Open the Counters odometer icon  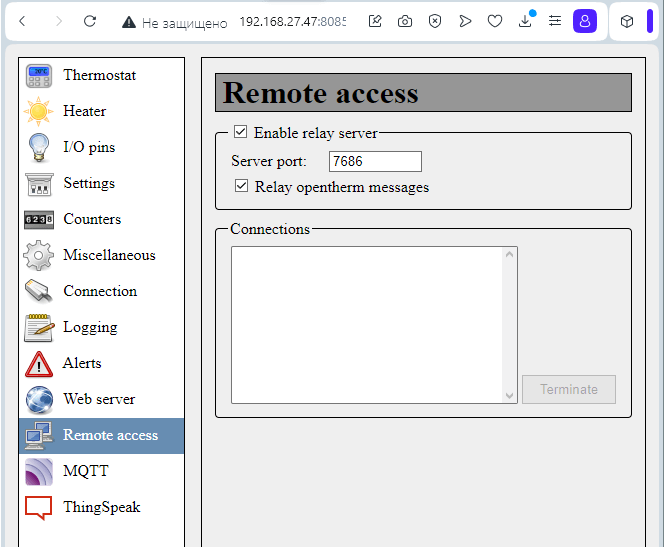pyautogui.click(x=38, y=220)
